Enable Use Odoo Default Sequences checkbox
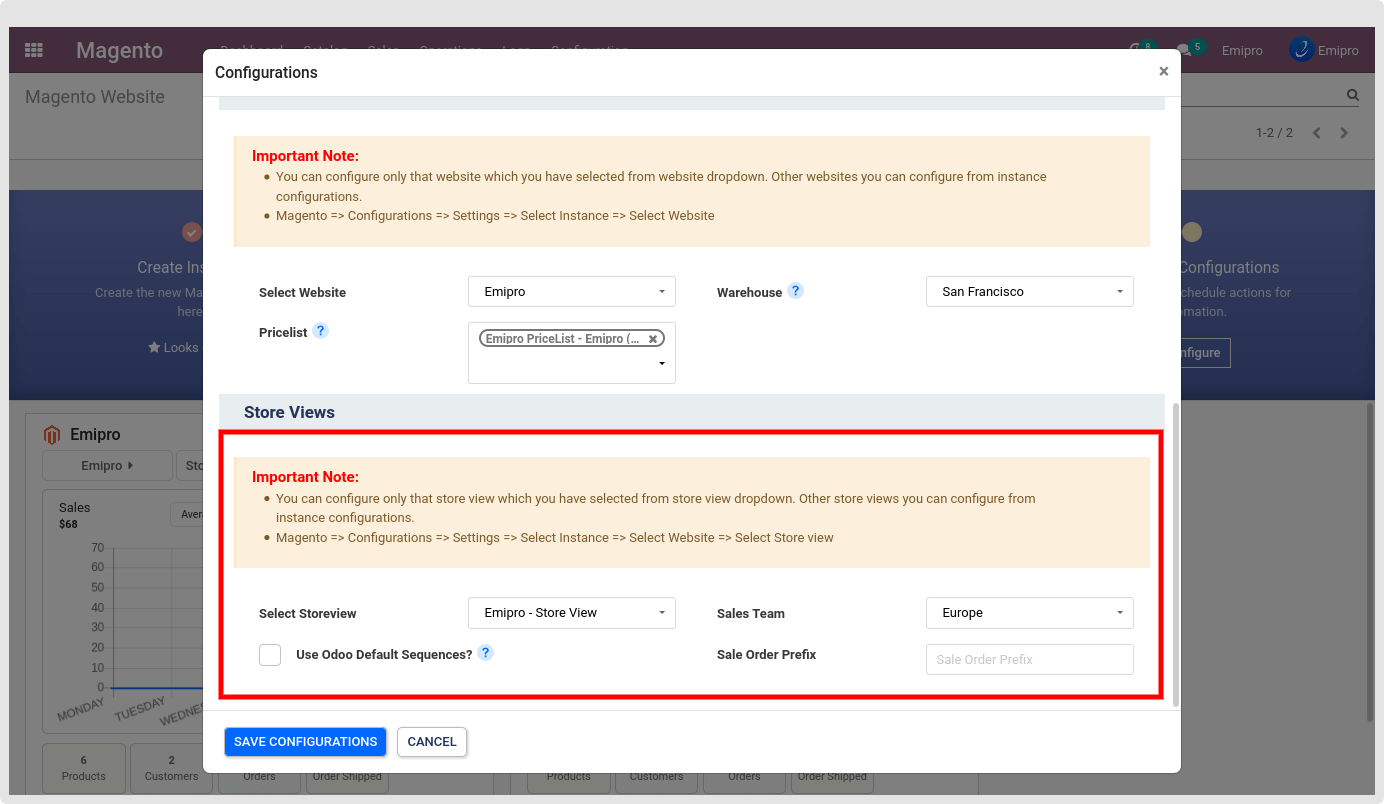1384x804 pixels. [270, 655]
